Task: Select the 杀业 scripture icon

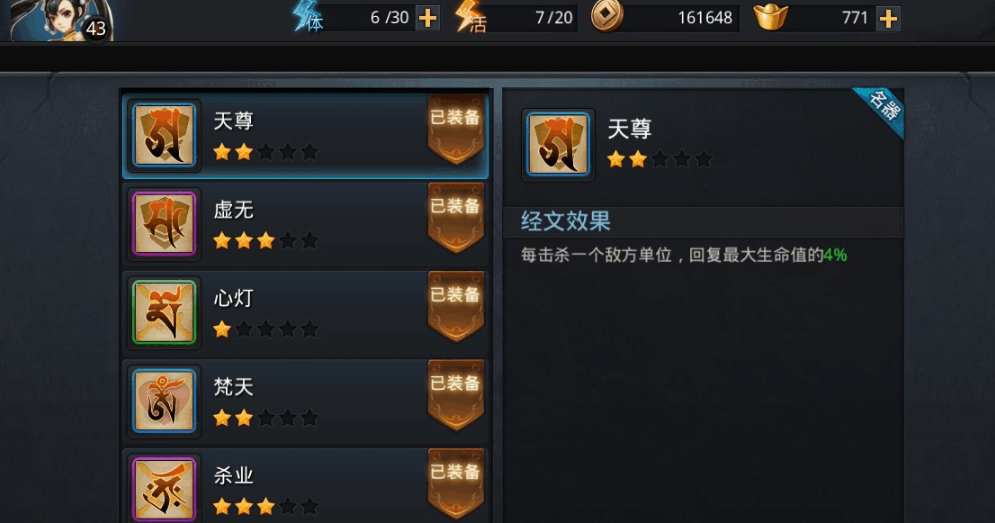Action: tap(164, 489)
